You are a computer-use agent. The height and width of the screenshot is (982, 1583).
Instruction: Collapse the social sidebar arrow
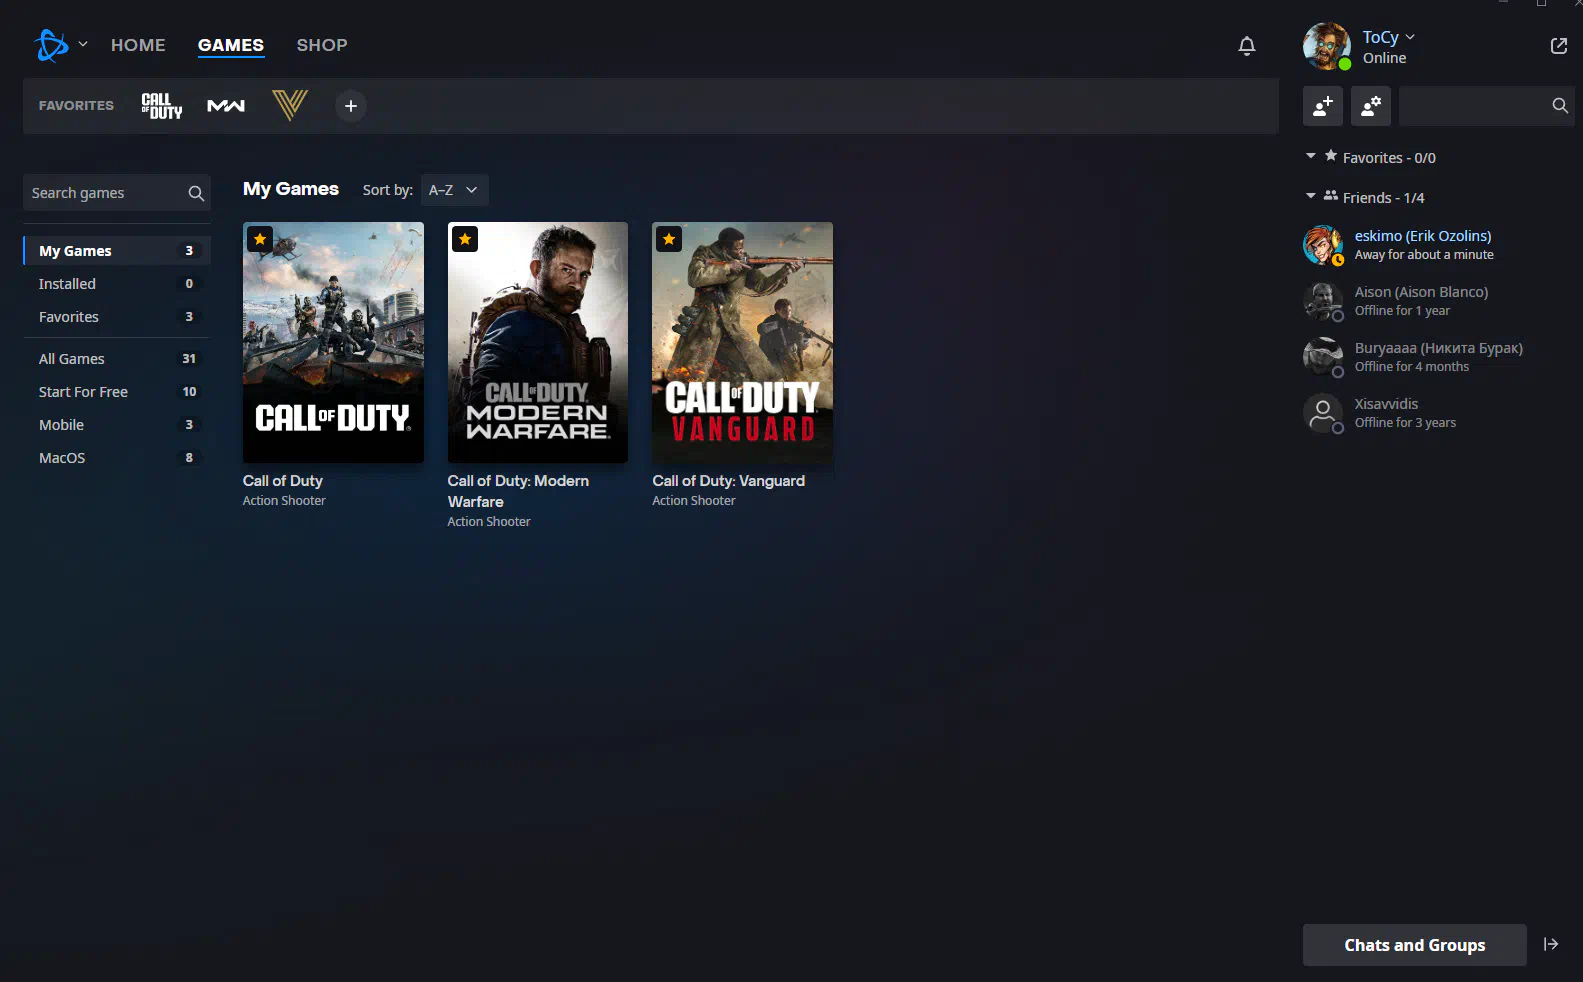[1551, 944]
